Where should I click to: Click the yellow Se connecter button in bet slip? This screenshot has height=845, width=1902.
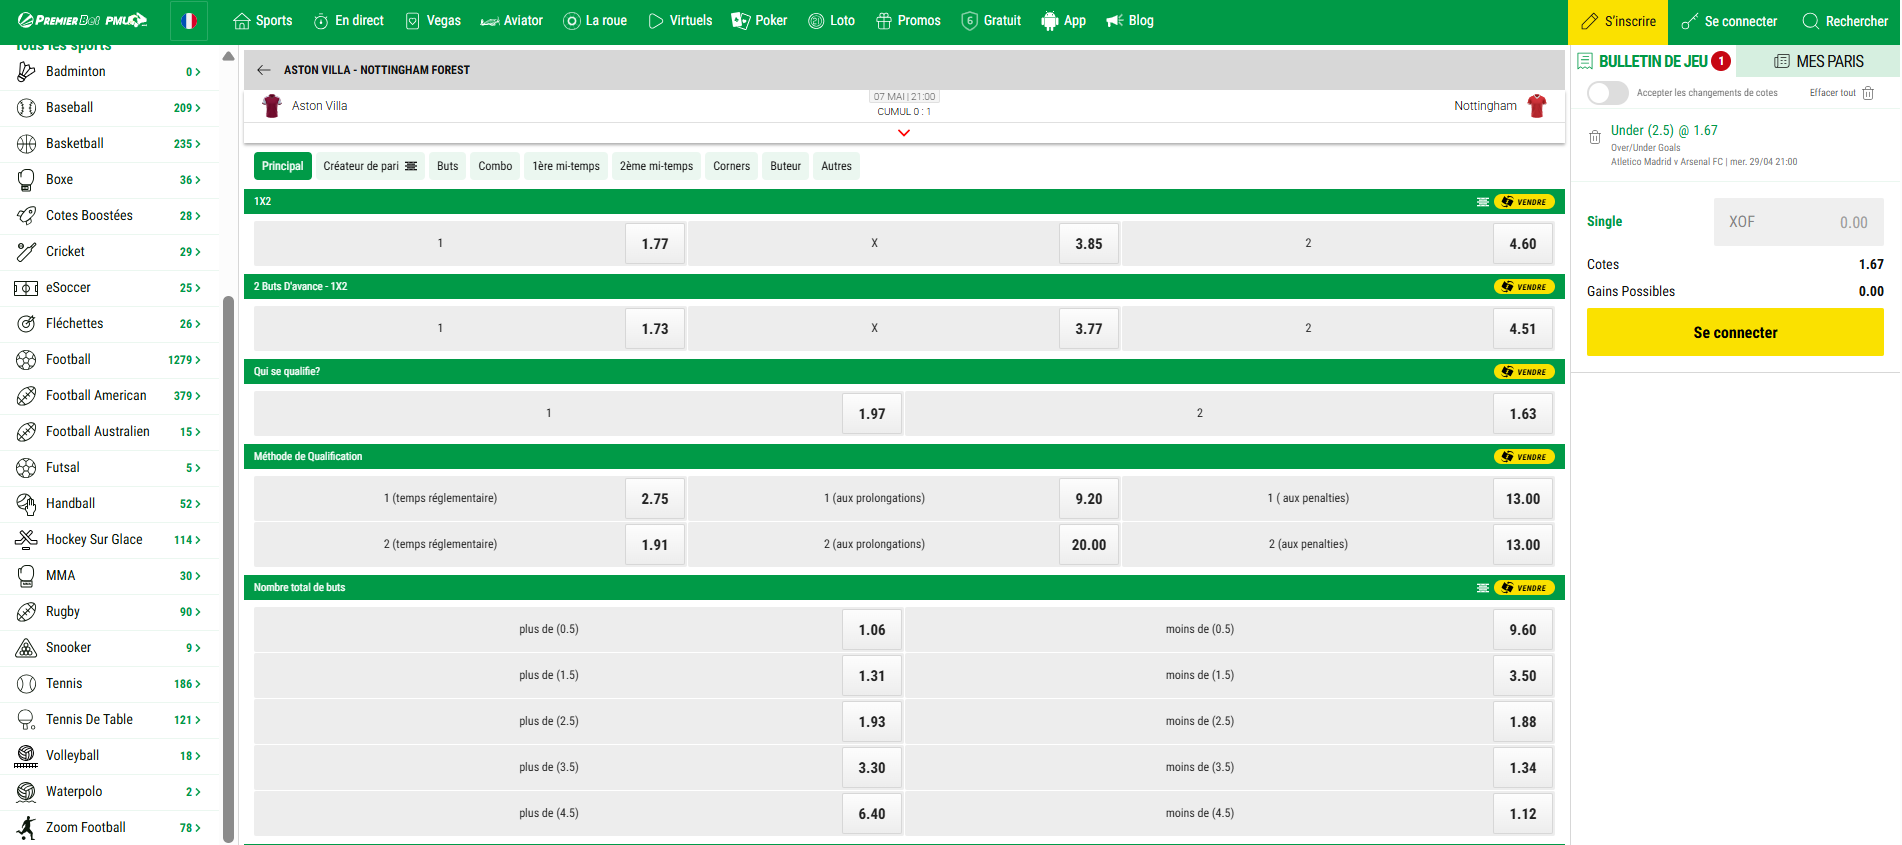click(1735, 332)
